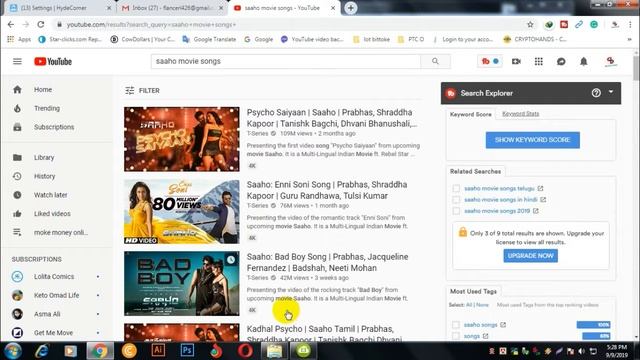Check the songs tag box
640x360 pixels.
(456, 336)
